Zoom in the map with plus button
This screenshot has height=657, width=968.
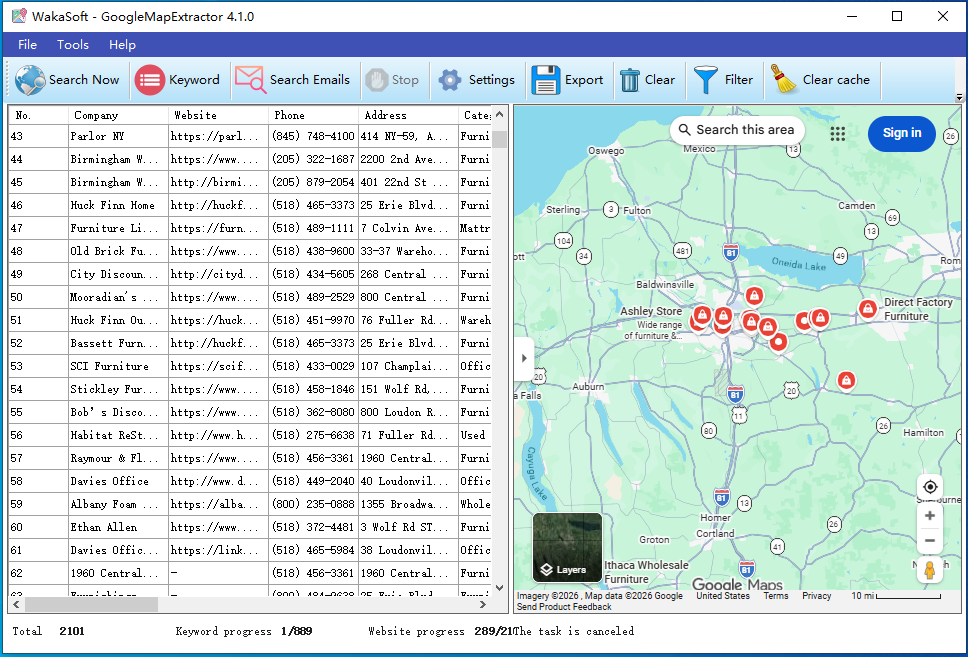pyautogui.click(x=930, y=516)
